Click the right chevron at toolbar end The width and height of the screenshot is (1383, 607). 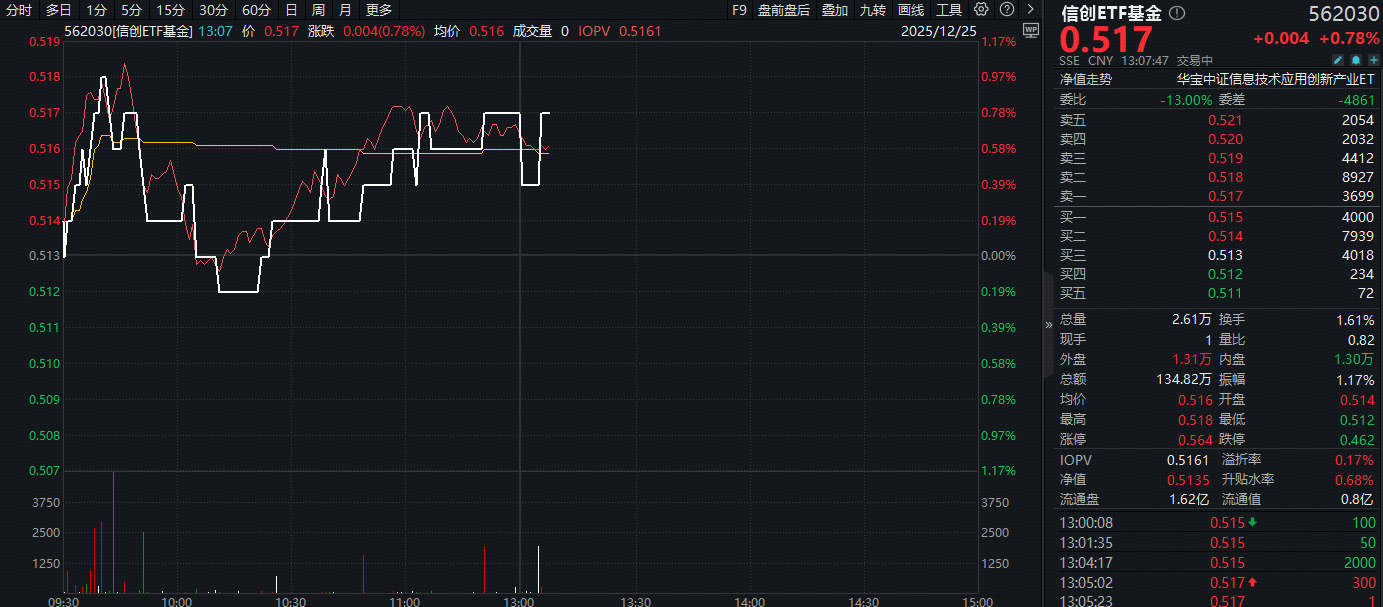point(1031,10)
